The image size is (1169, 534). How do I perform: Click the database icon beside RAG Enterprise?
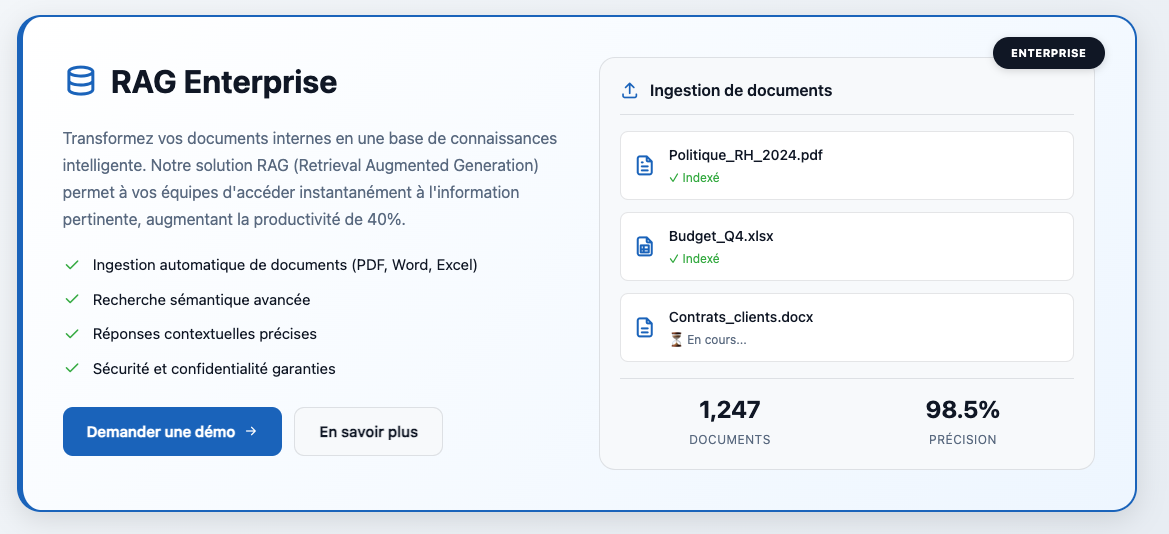coord(80,81)
